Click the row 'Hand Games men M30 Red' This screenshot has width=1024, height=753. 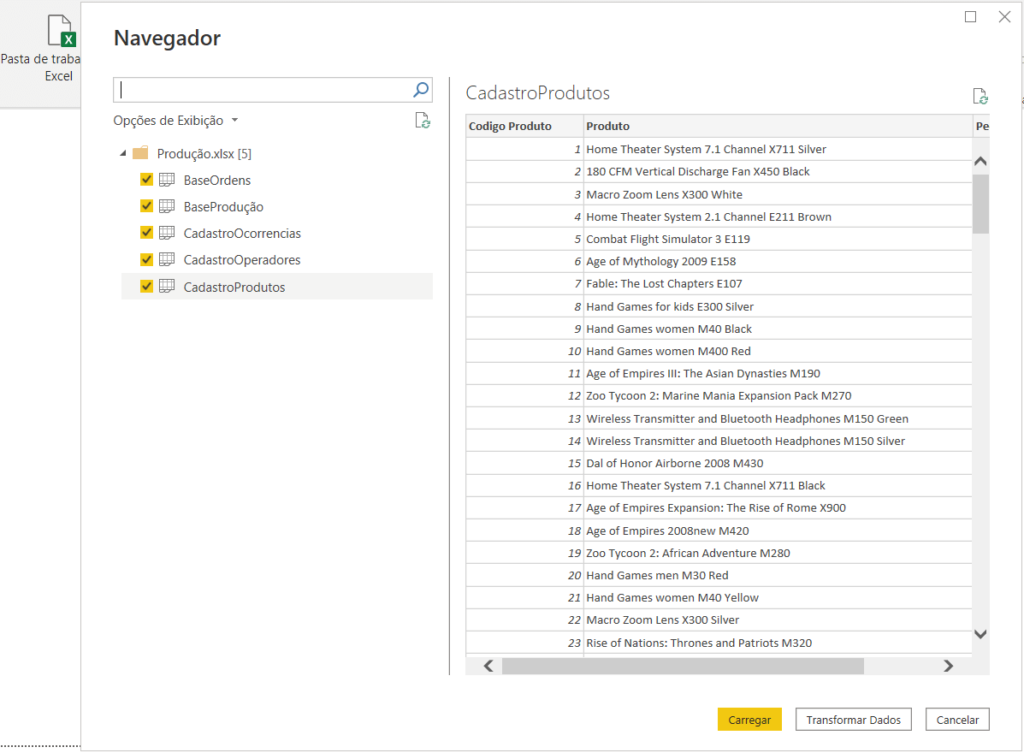(719, 575)
